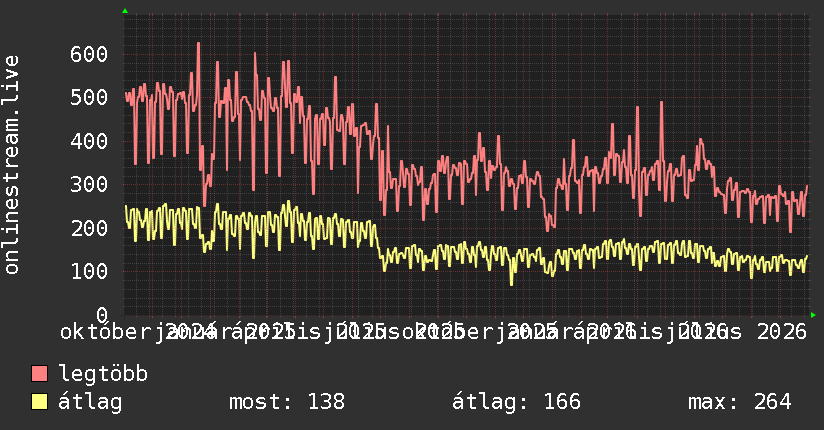Click the 'legtöbb' legend label
Viewport: 824px width, 430px height.
pyautogui.click(x=103, y=373)
